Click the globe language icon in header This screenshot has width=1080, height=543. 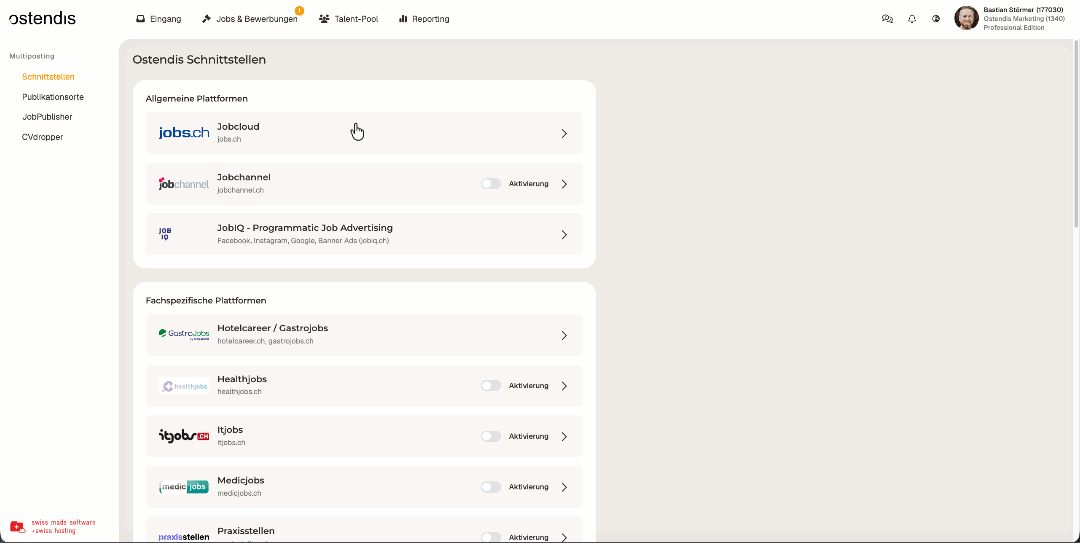(936, 19)
